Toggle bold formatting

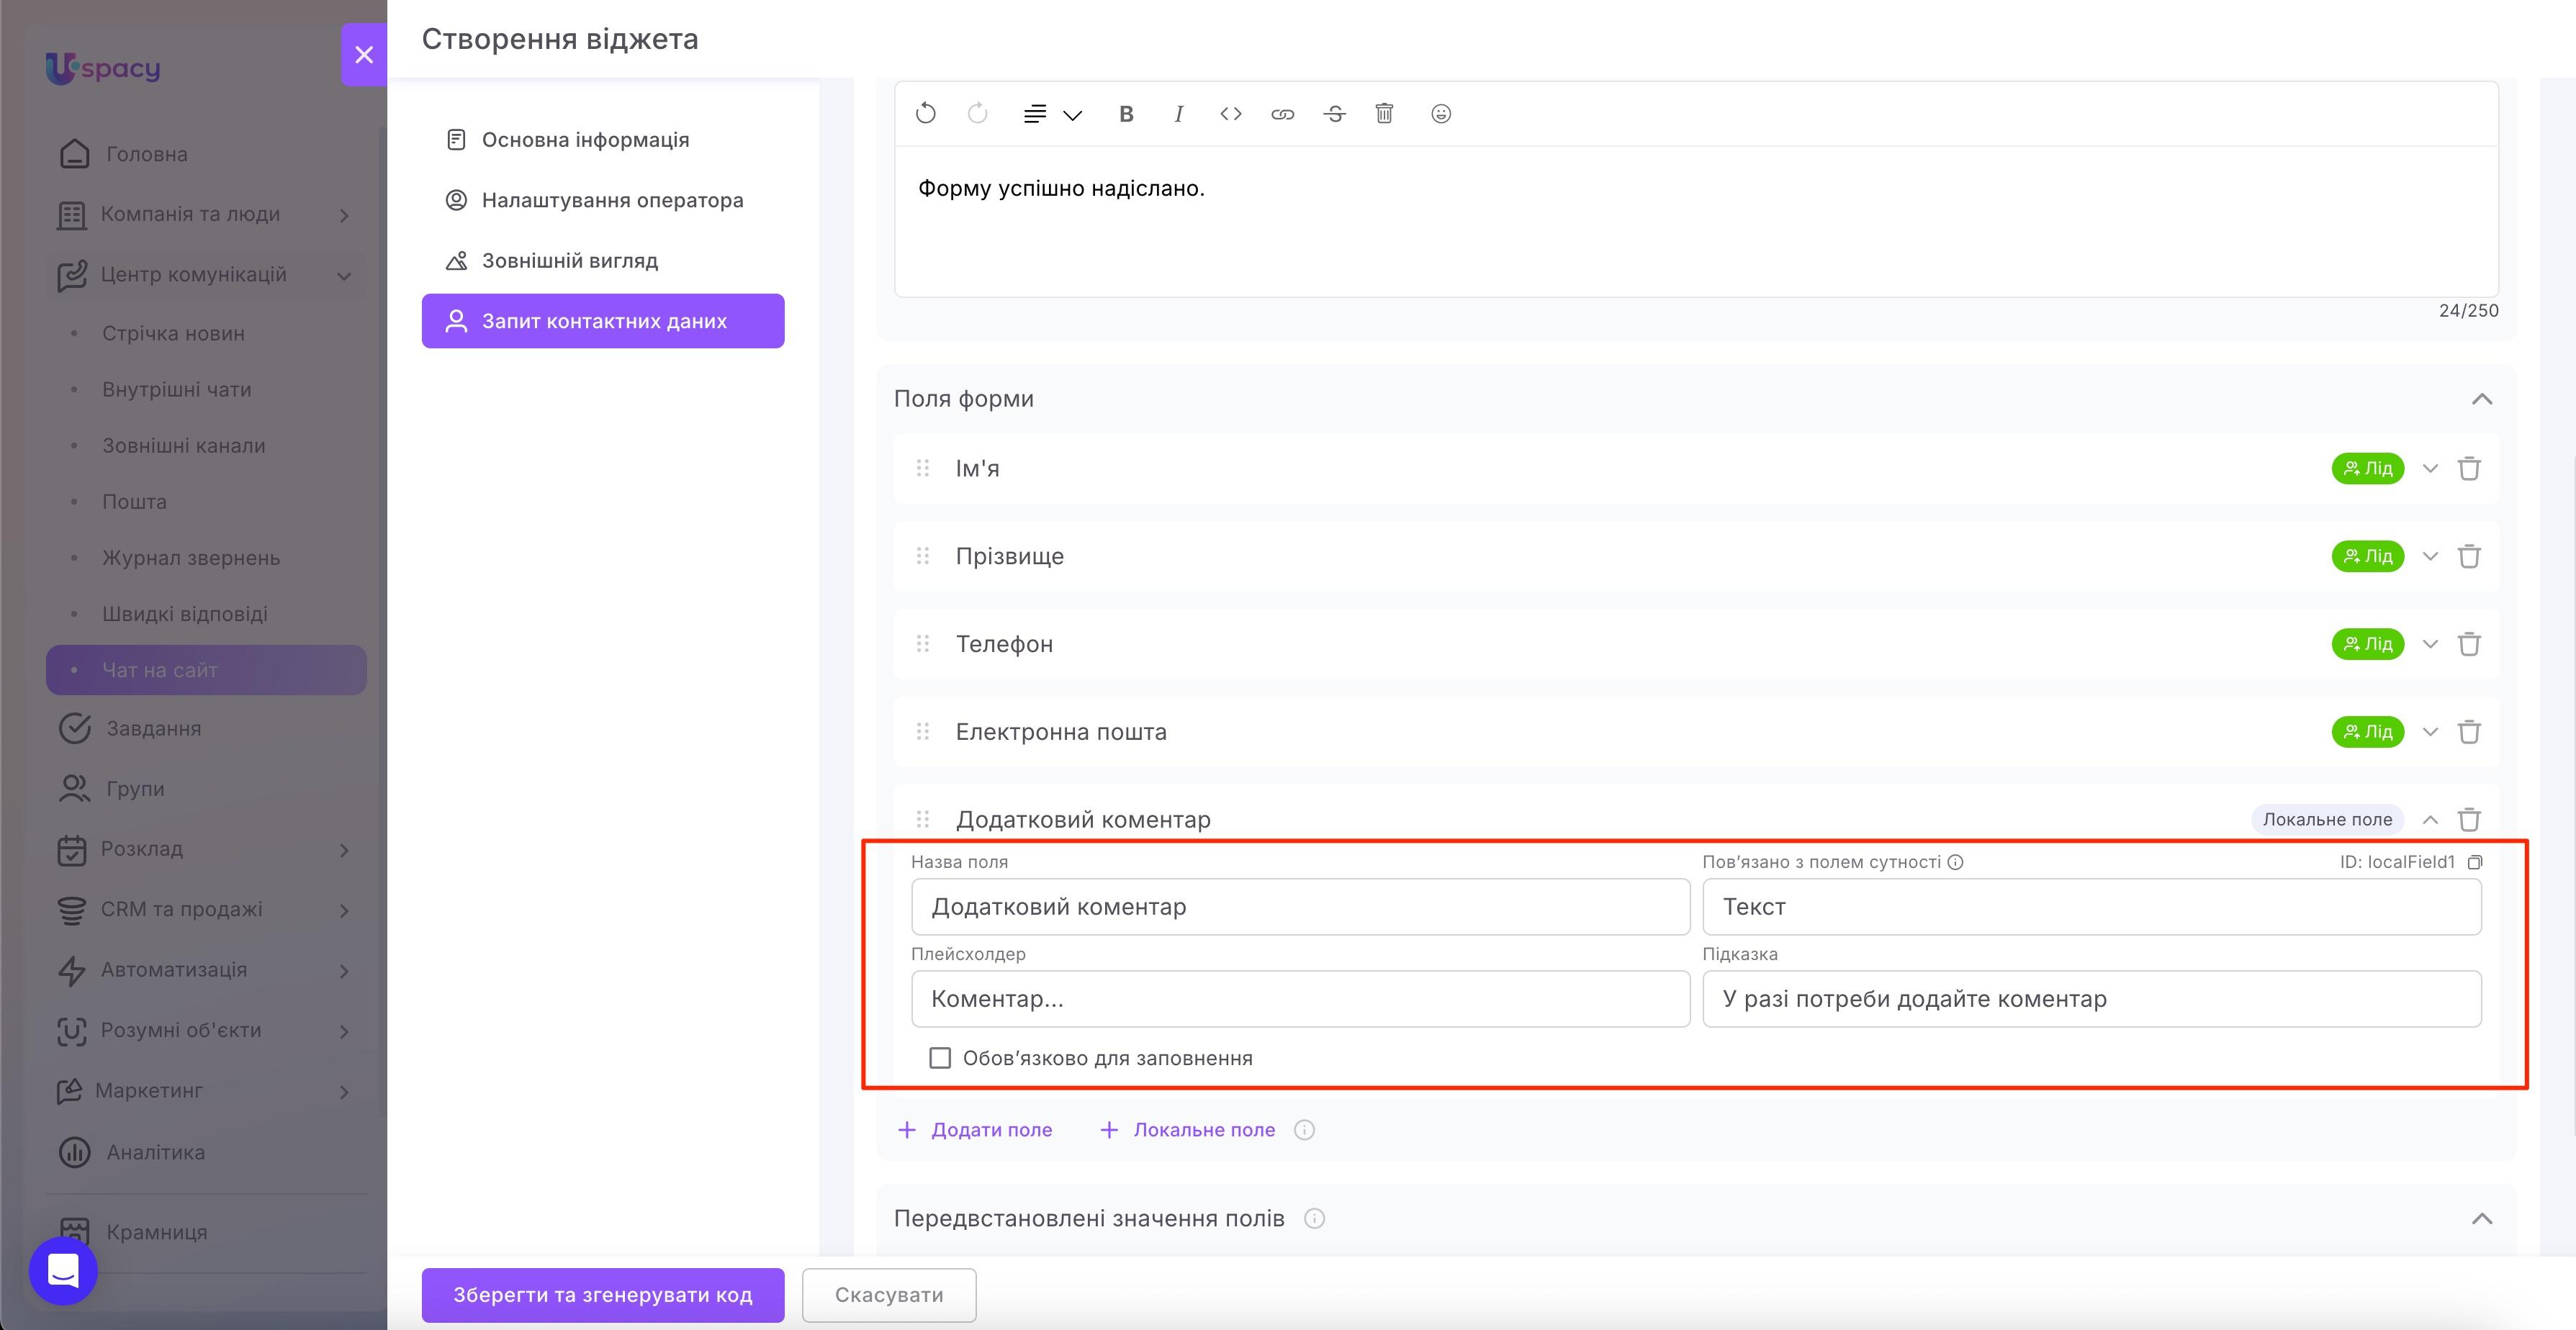tap(1126, 114)
